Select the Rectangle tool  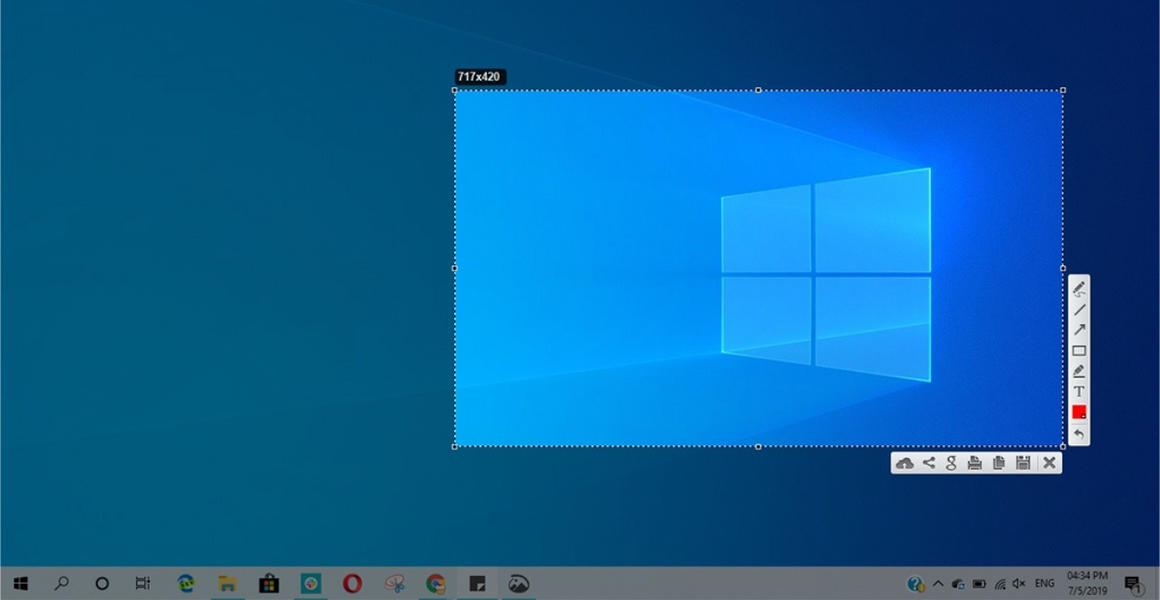pyautogui.click(x=1079, y=351)
